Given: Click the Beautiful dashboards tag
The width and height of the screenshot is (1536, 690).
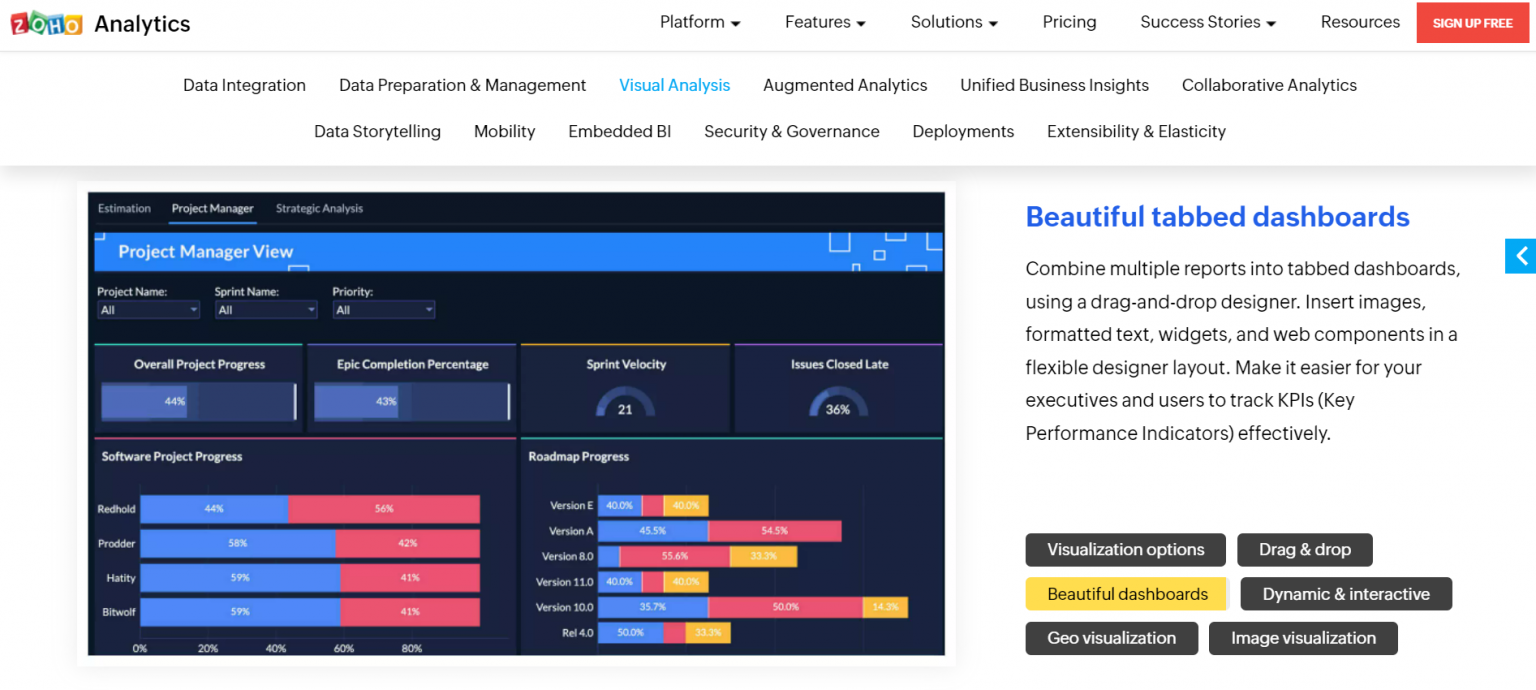Looking at the screenshot, I should (x=1125, y=593).
